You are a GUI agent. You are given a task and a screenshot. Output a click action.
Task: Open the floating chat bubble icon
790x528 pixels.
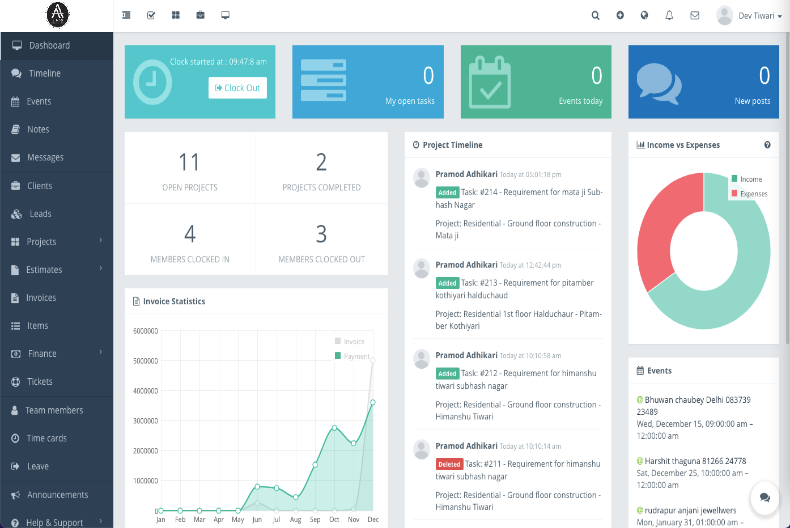pos(764,497)
